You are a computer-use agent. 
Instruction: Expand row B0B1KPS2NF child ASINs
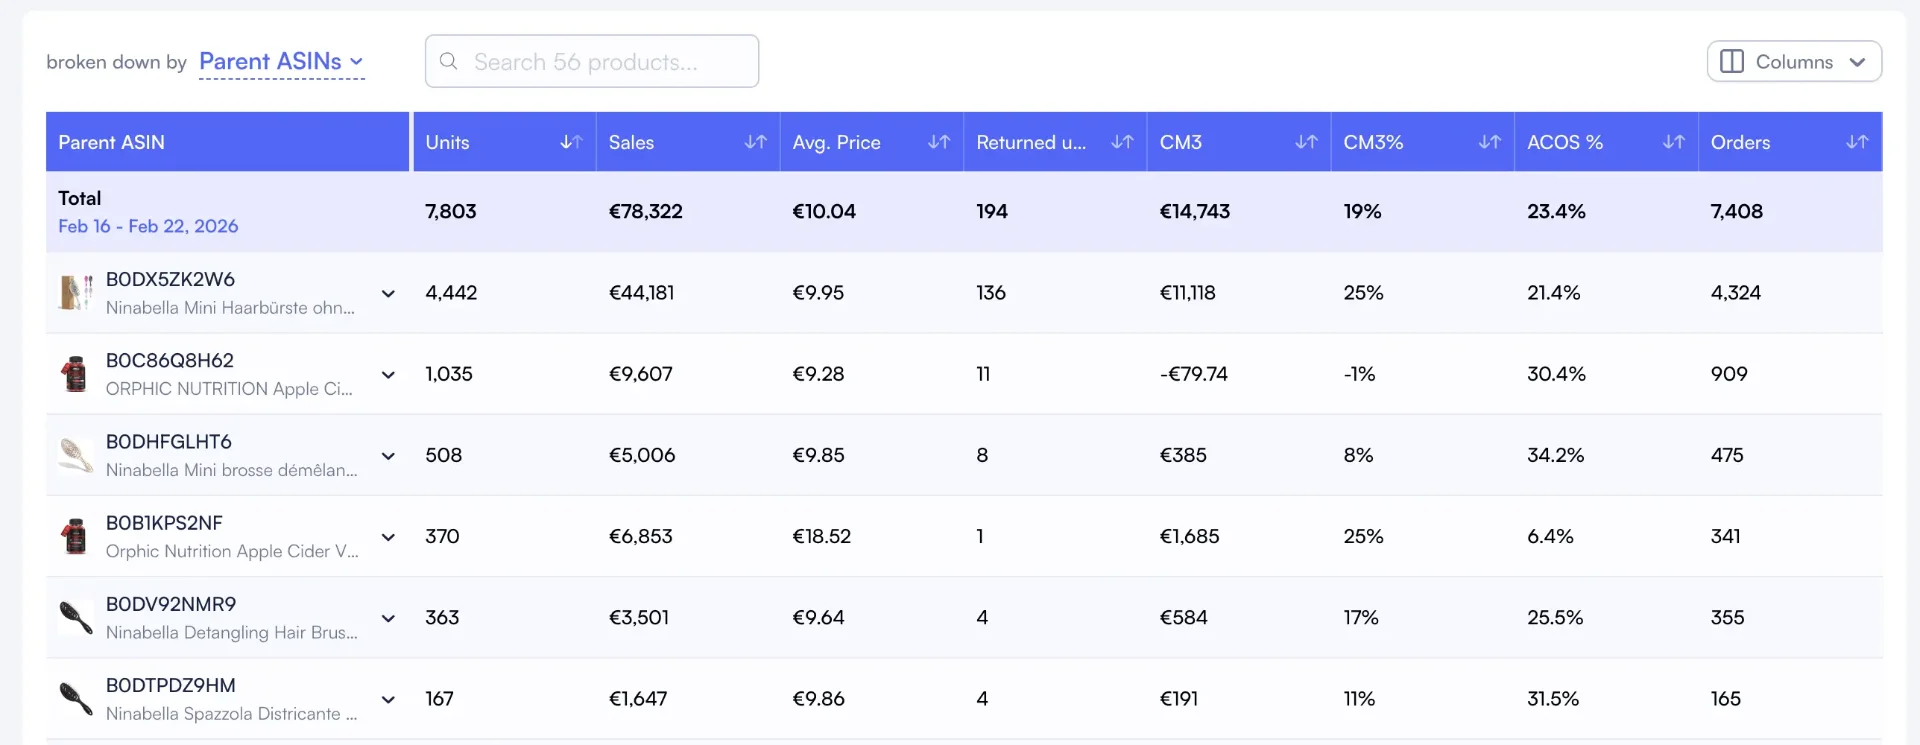click(x=388, y=536)
